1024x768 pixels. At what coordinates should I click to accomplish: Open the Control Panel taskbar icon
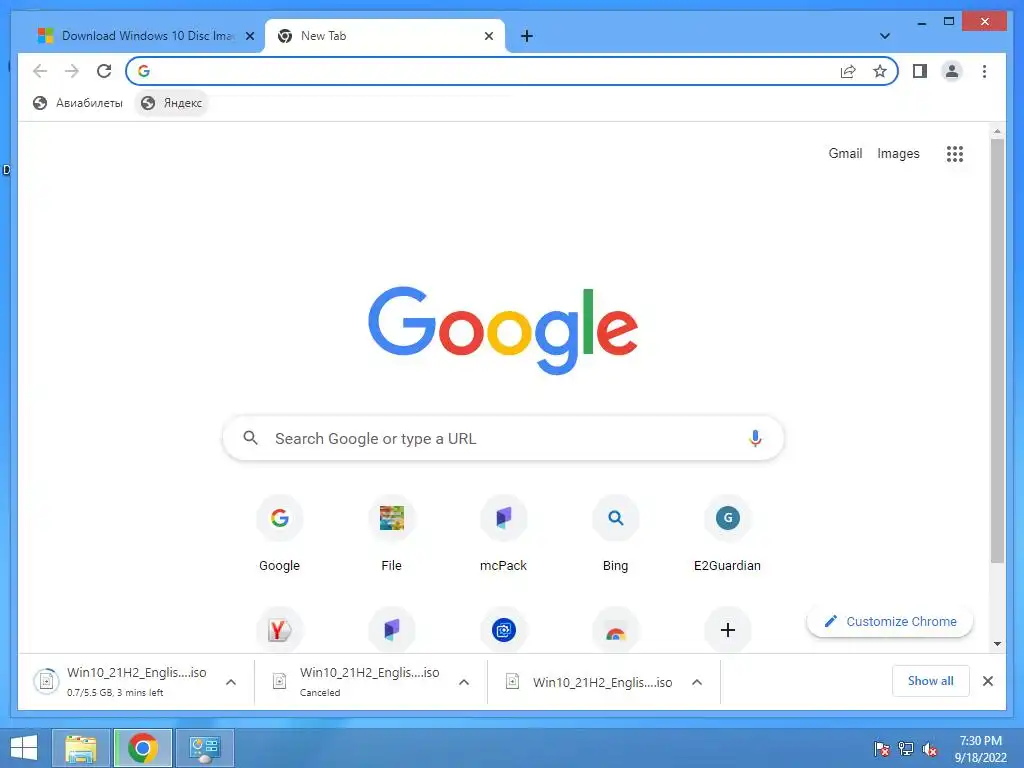[x=204, y=748]
